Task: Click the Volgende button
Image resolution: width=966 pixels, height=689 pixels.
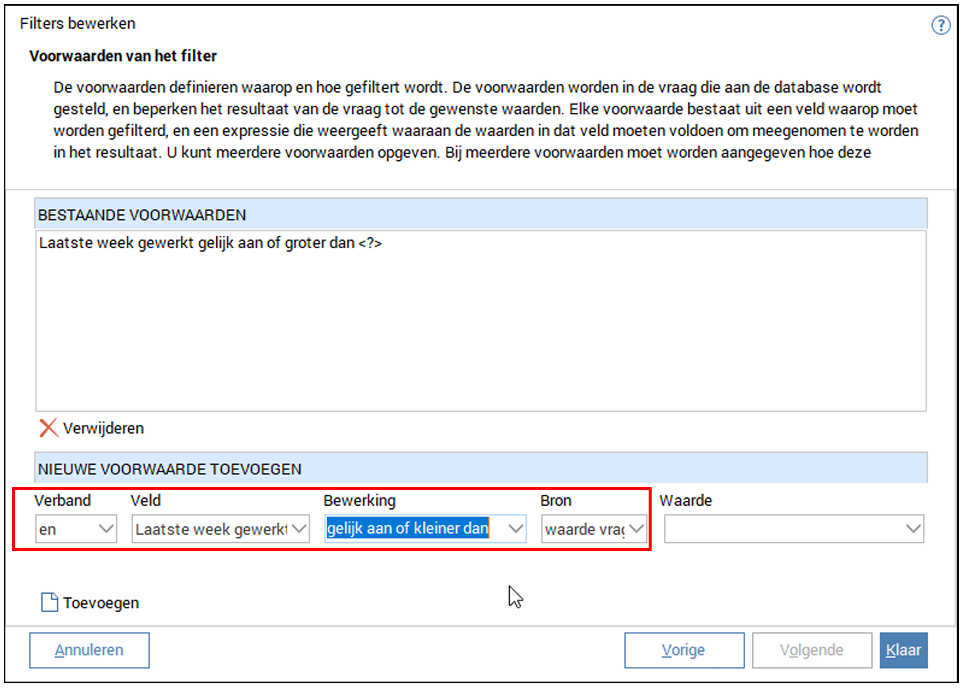Action: (811, 650)
